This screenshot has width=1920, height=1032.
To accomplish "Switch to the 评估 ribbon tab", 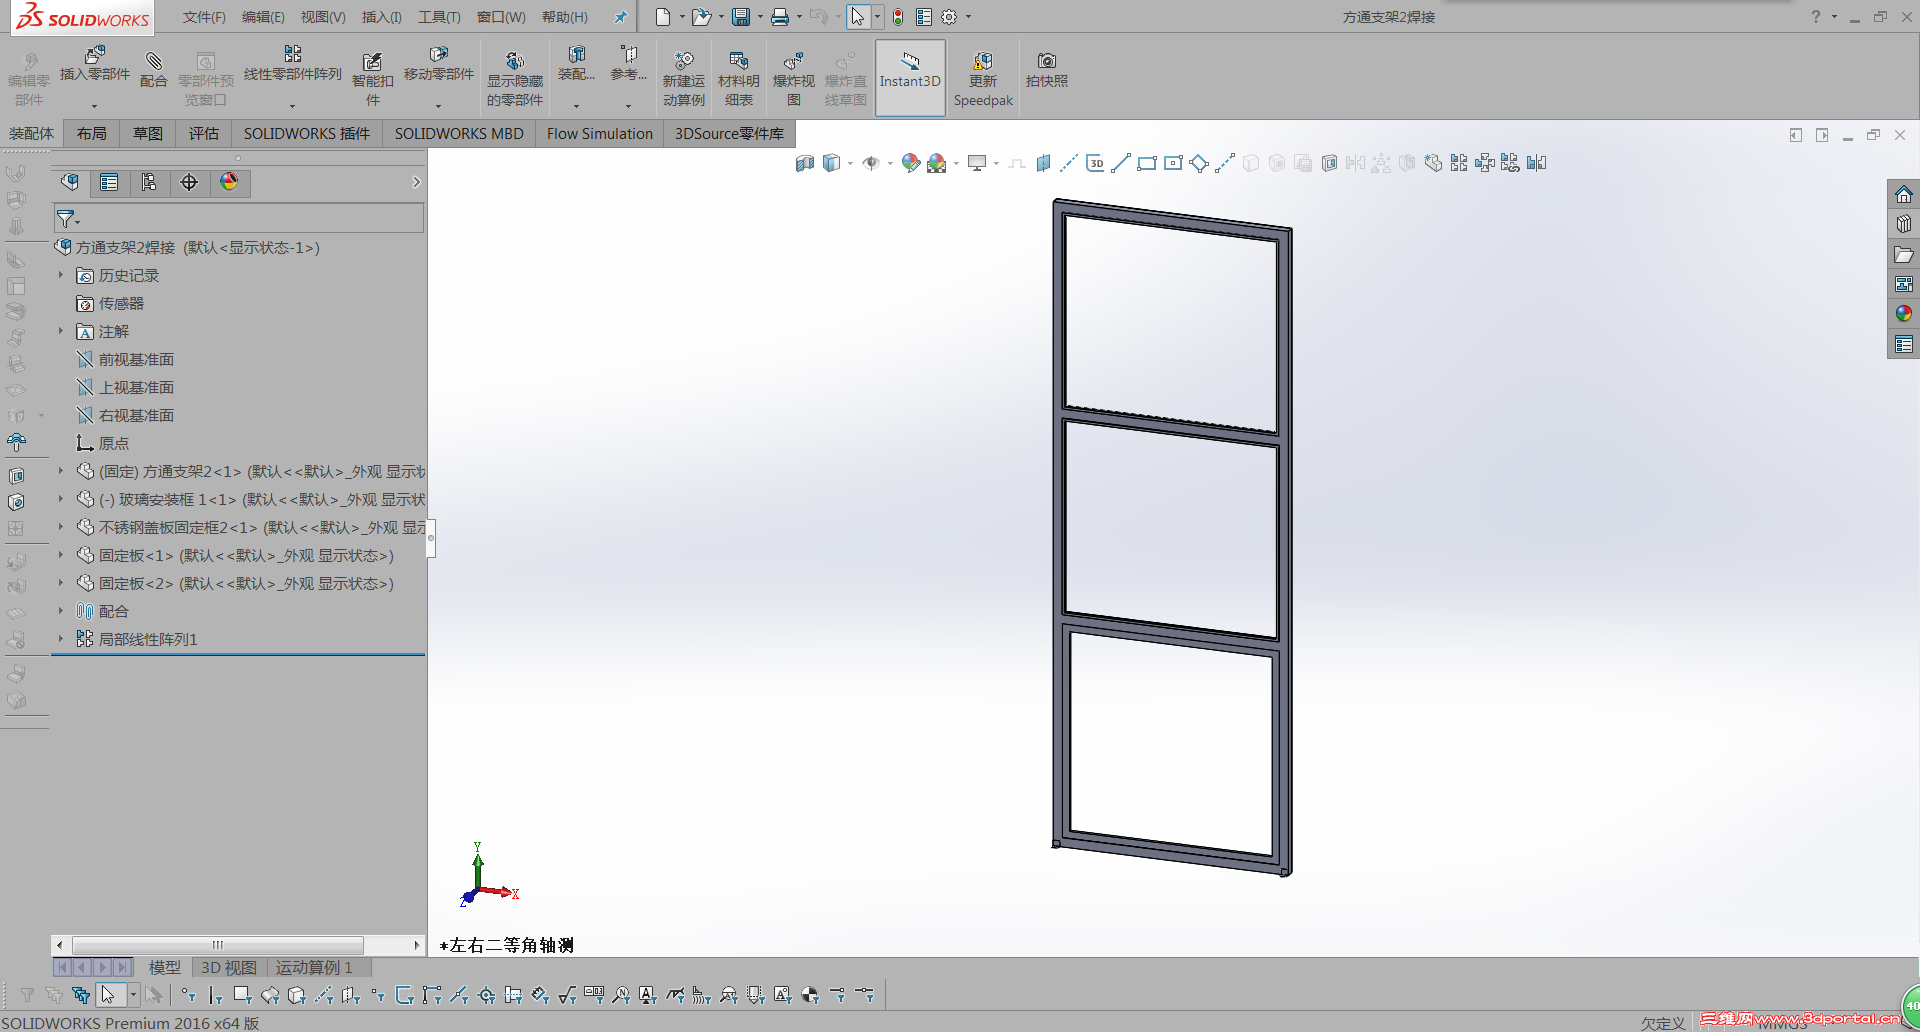I will pos(204,133).
